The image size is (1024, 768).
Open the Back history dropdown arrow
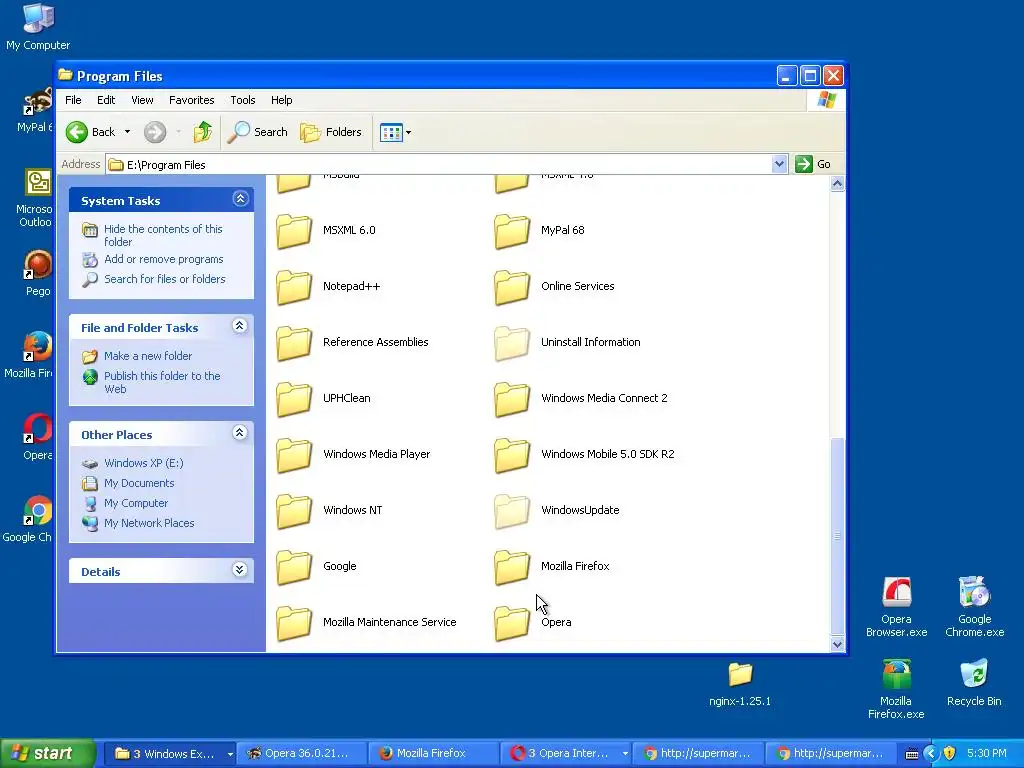pyautogui.click(x=127, y=132)
